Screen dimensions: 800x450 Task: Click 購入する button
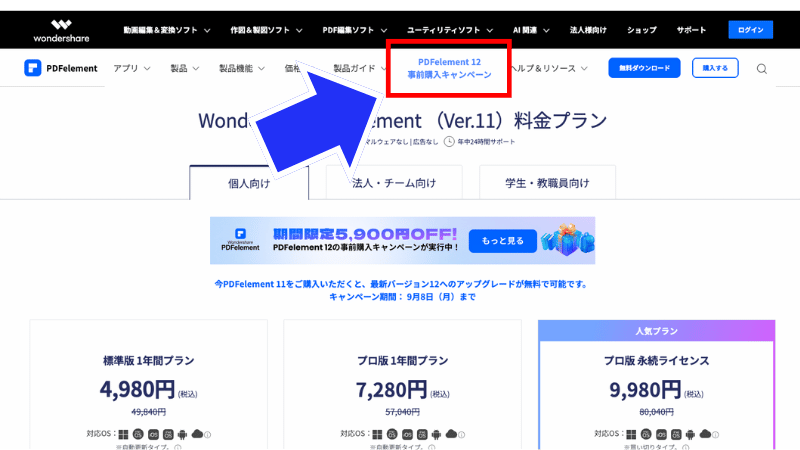pos(715,68)
